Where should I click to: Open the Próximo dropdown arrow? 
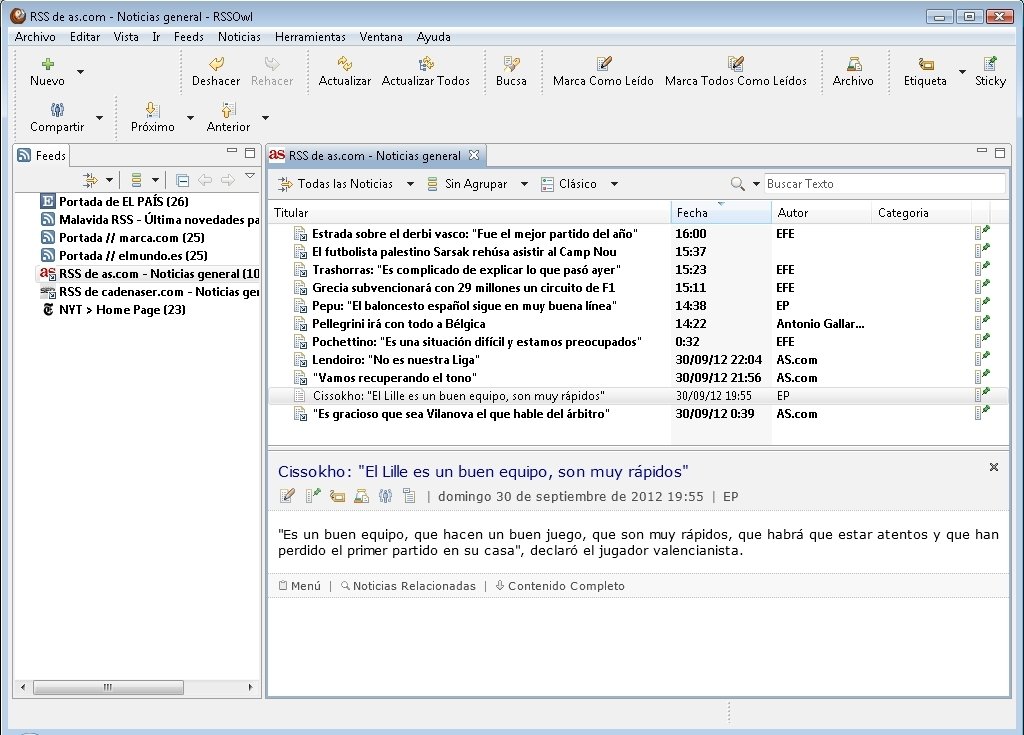[x=190, y=118]
